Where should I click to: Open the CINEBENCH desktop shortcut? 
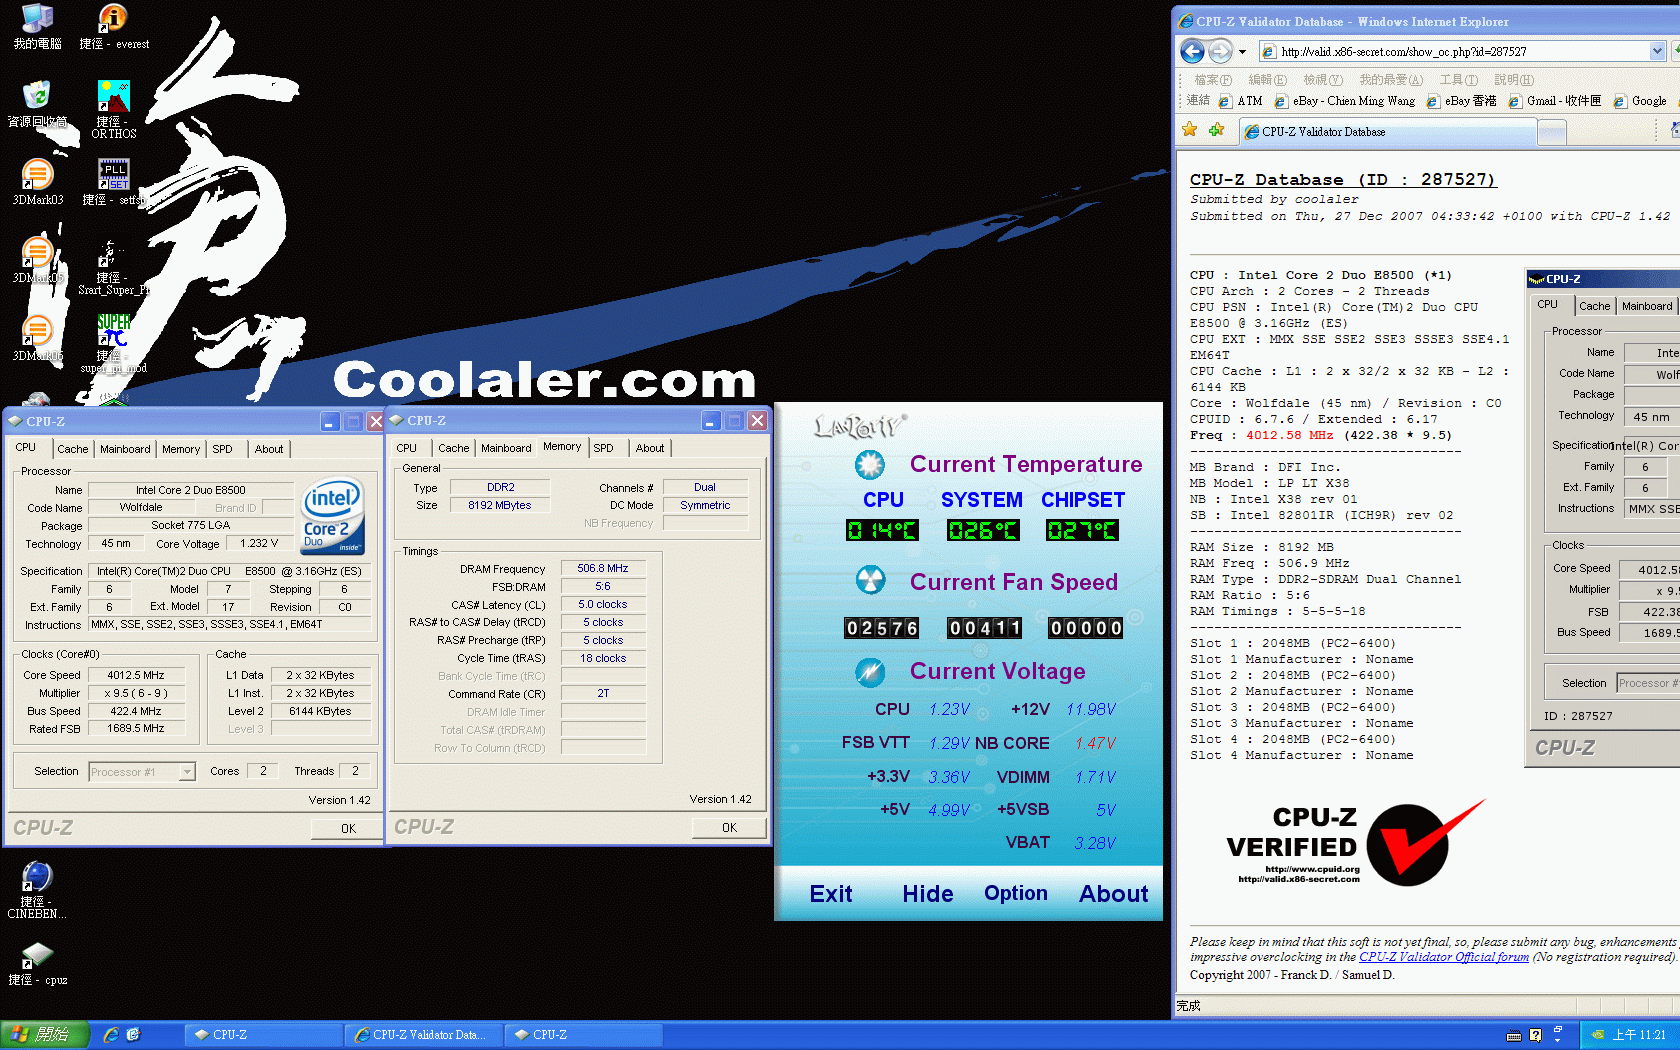(x=37, y=890)
